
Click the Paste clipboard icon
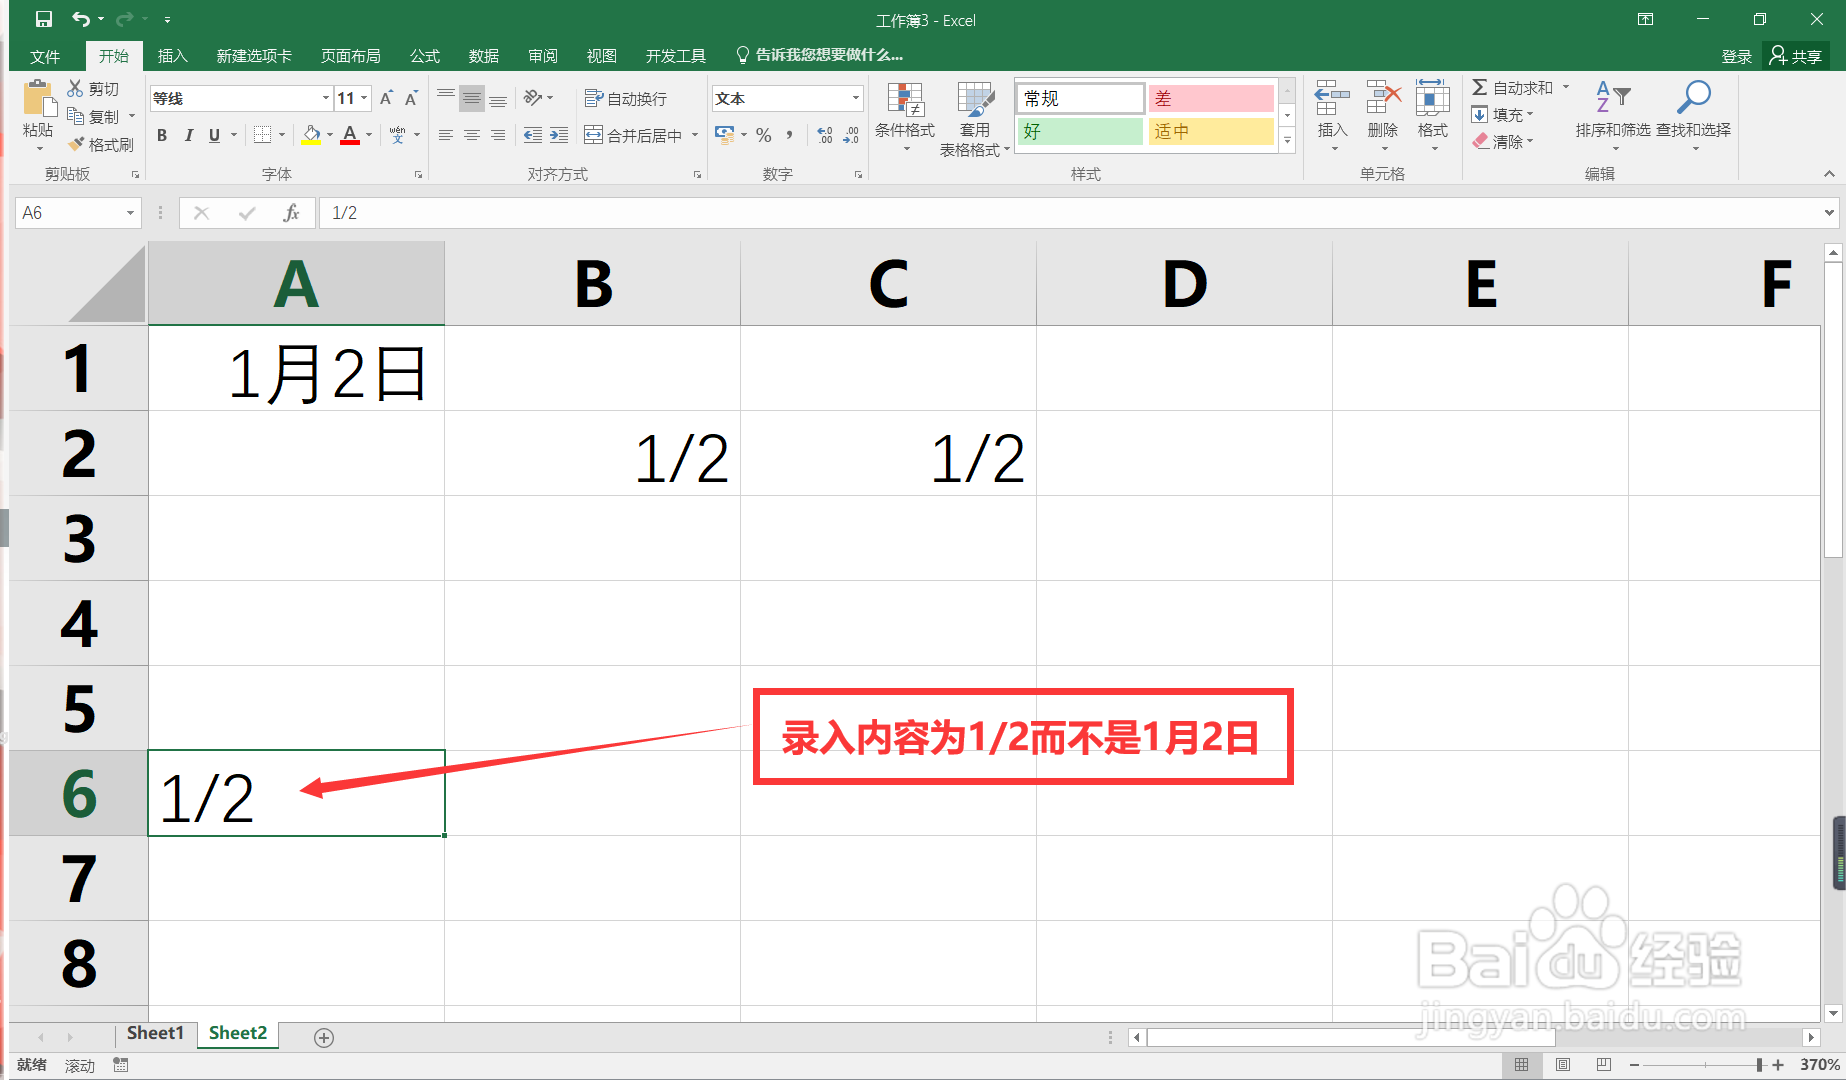coord(38,97)
